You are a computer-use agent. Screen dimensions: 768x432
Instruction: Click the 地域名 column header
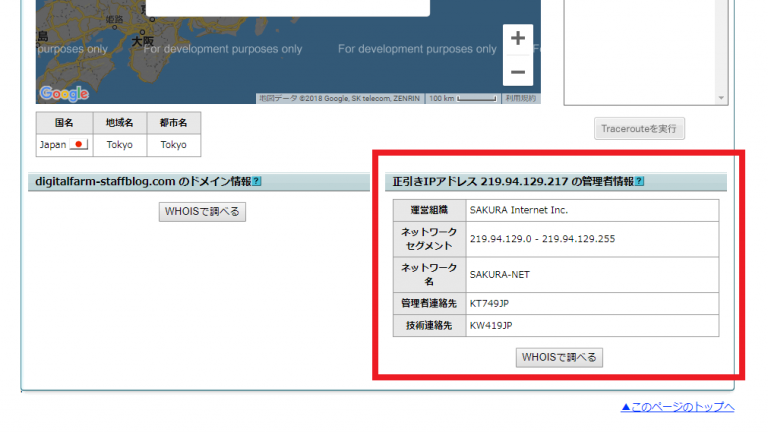click(120, 123)
